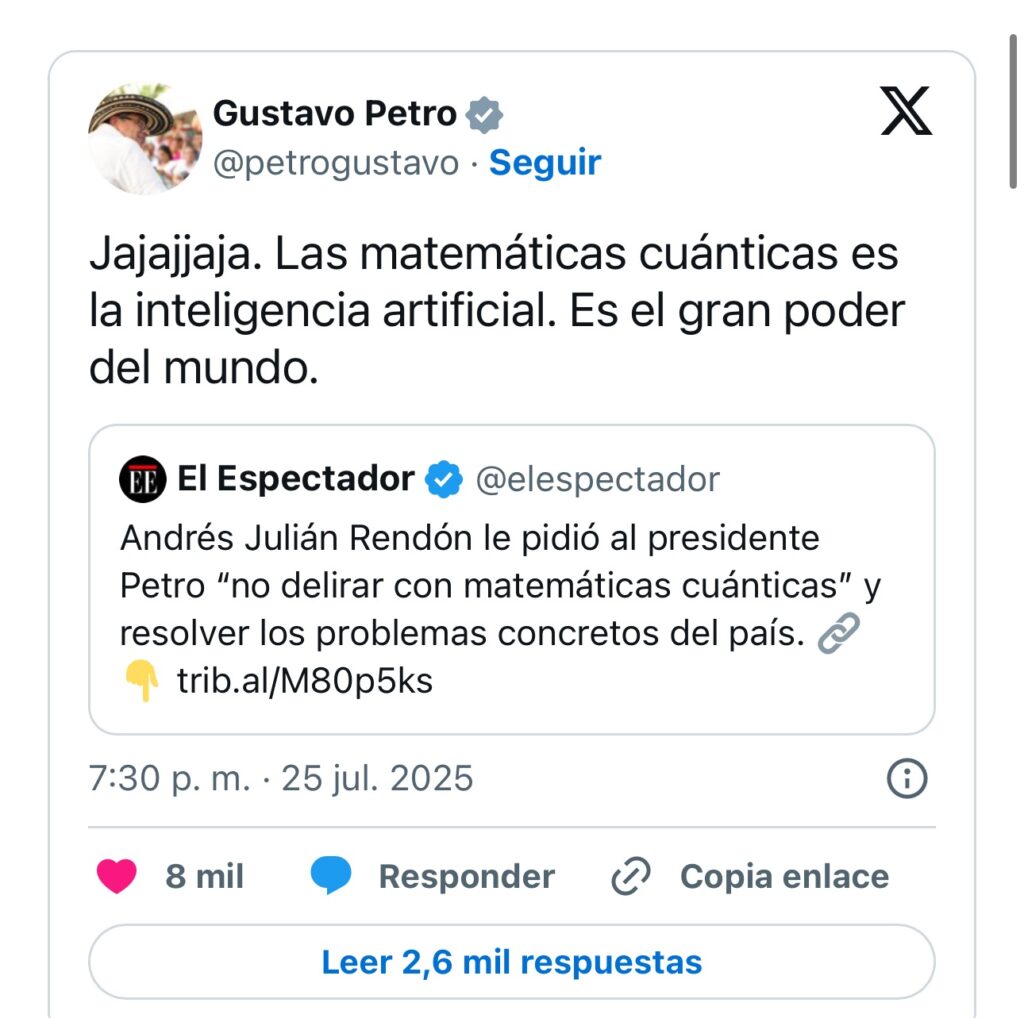Open the Gustavo Petro display name
Screen dimensions: 1024x1018
point(334,114)
